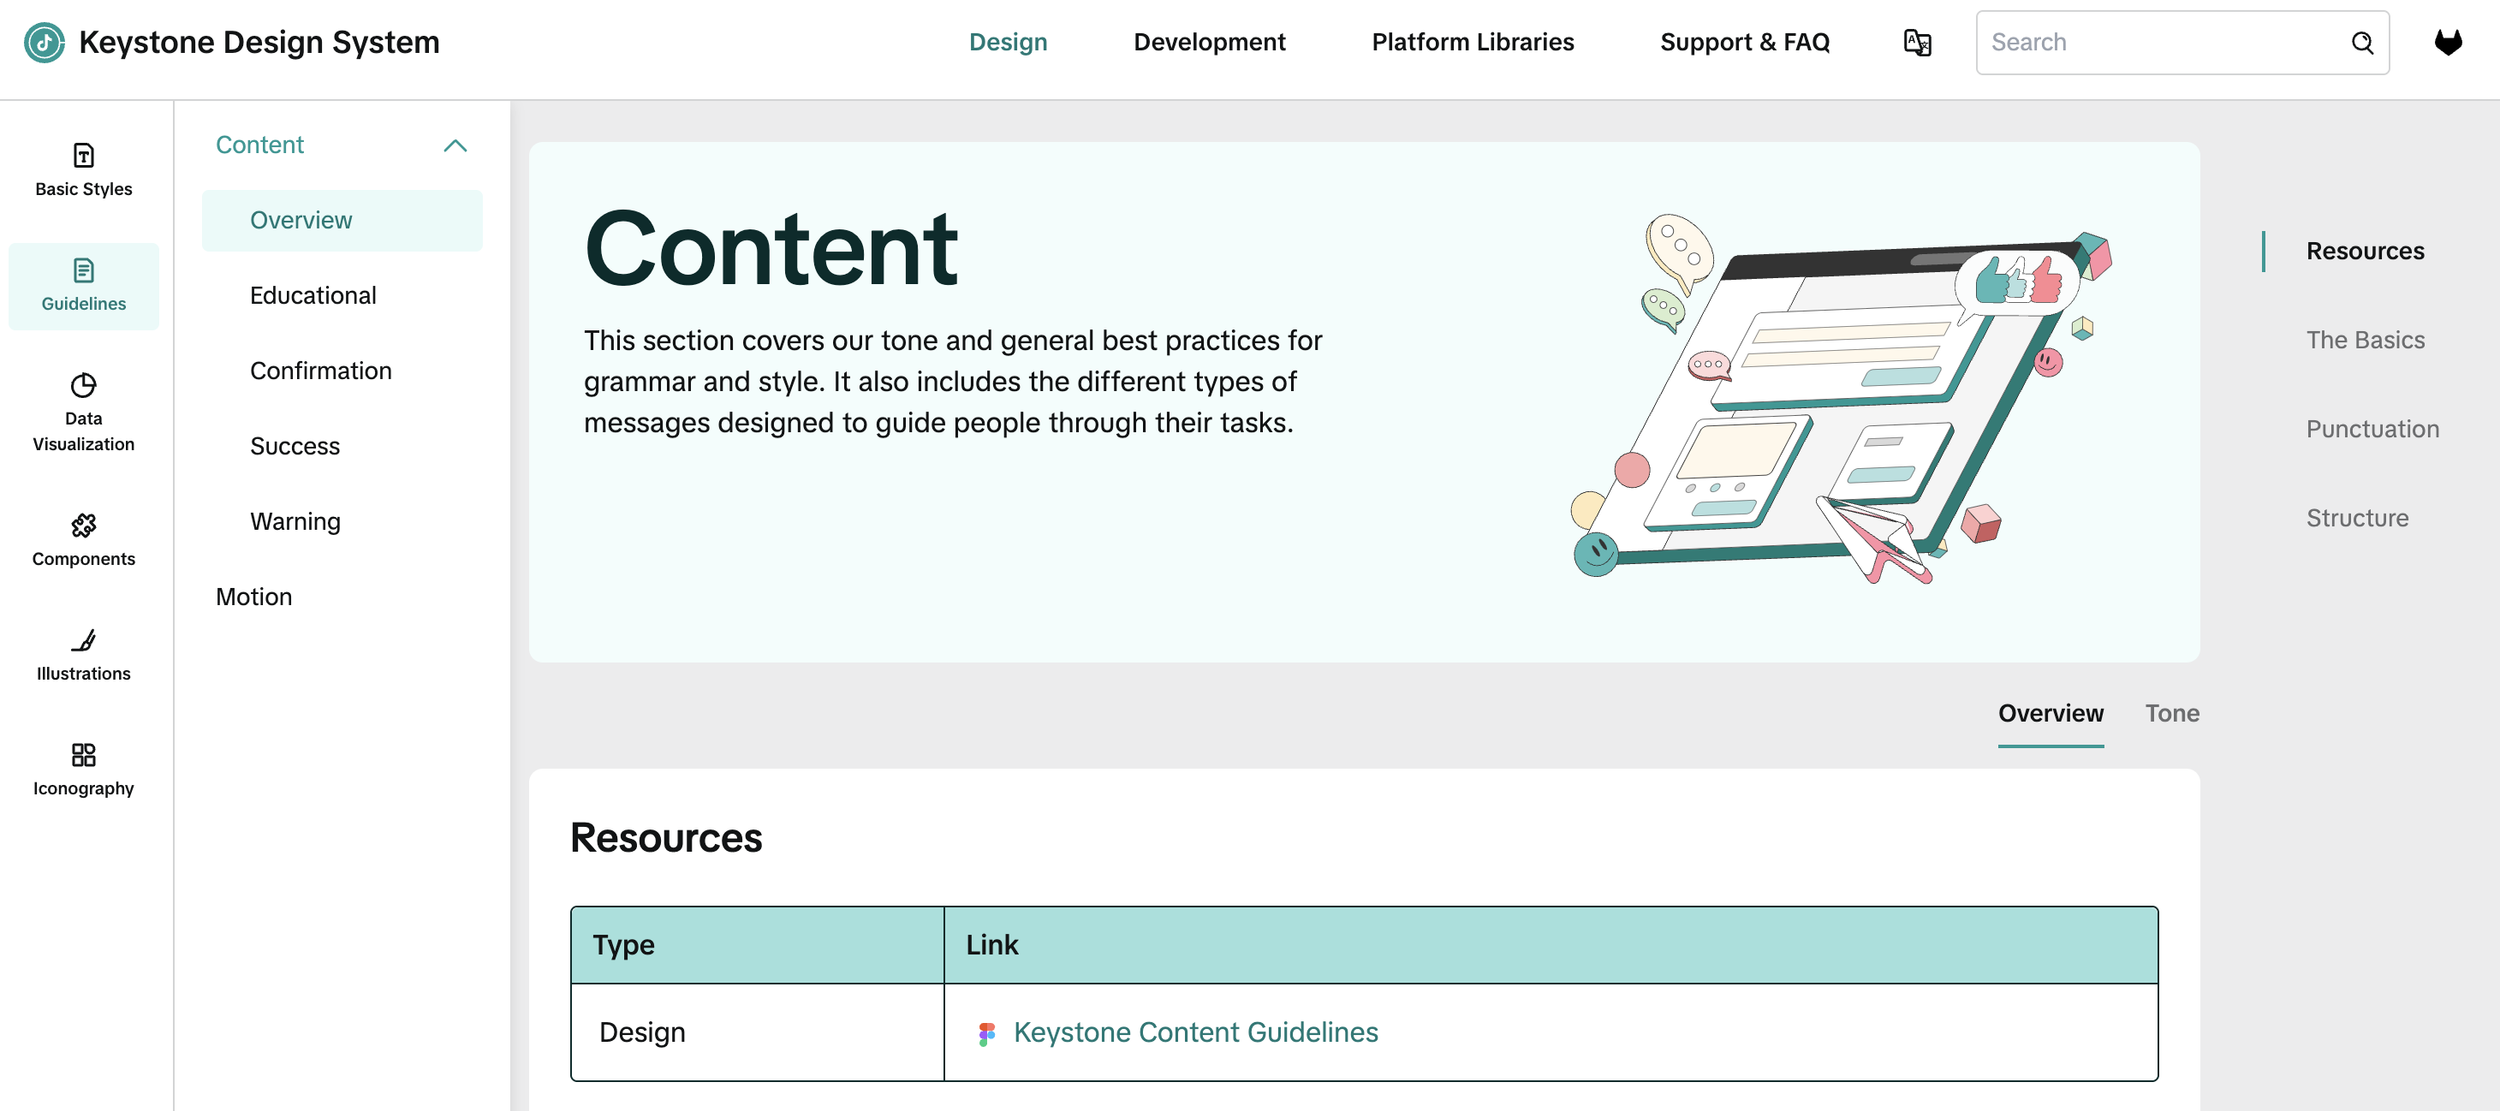Open Basic Styles sidebar icon
The height and width of the screenshot is (1111, 2500).
83,156
